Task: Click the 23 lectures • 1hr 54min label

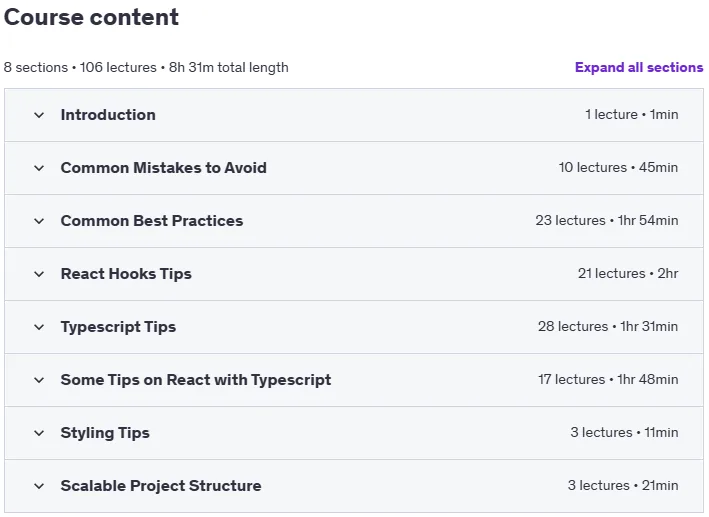Action: pyautogui.click(x=607, y=220)
